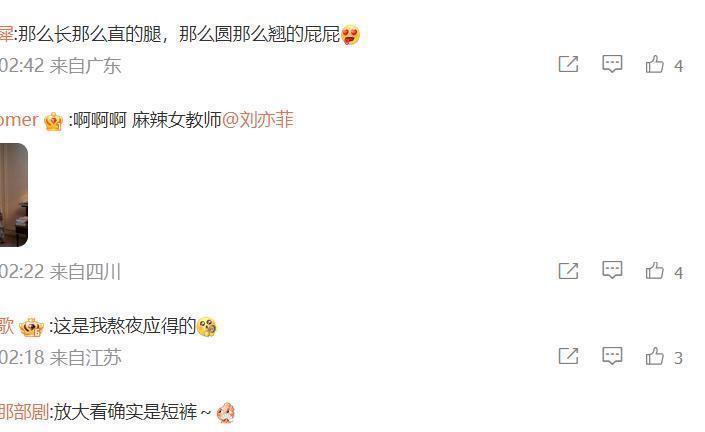Share the 02:22 Sichuan comment

point(568,271)
